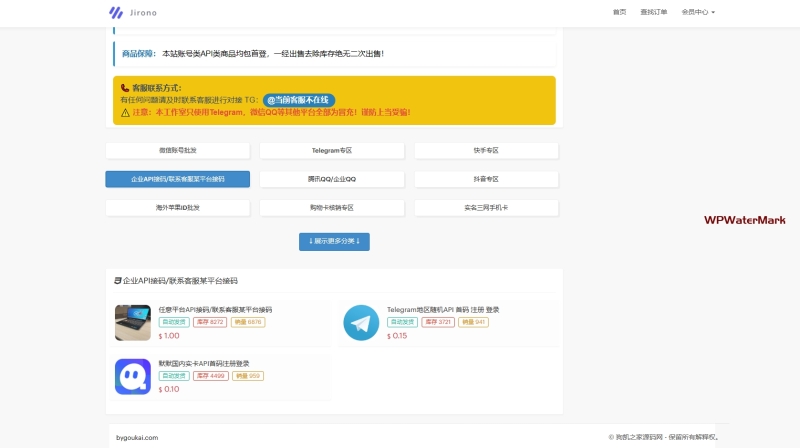Click the 库存 3721 stock badge
Screen dimensions: 800x448
coord(438,322)
